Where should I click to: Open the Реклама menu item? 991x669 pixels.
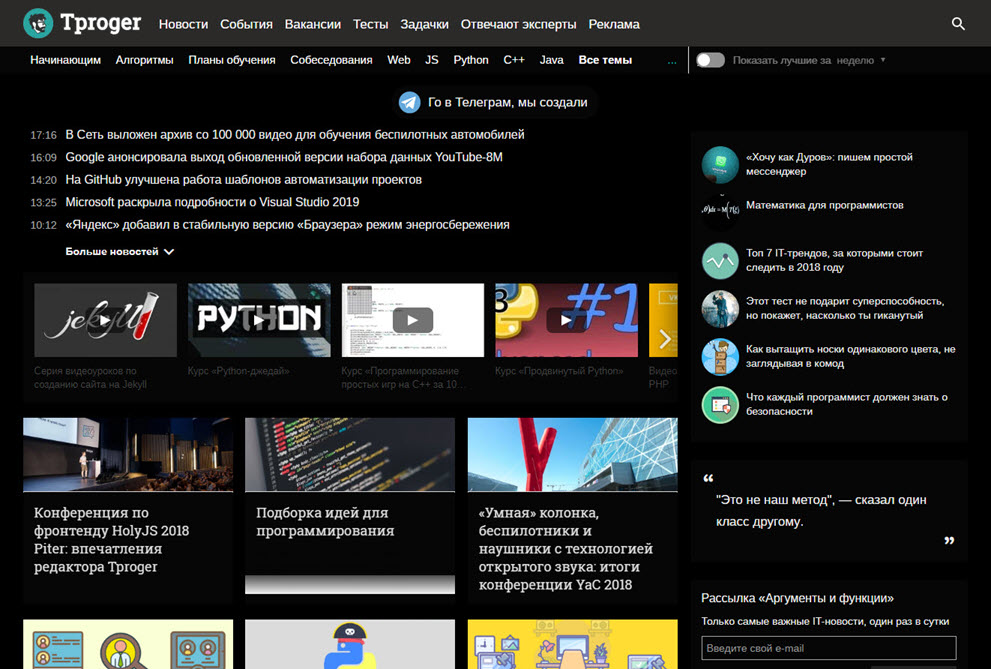pos(614,24)
